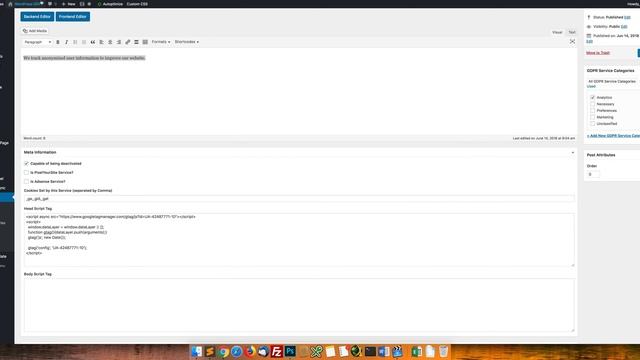Open Photoshop from the dock
640x360 pixels.
point(290,351)
